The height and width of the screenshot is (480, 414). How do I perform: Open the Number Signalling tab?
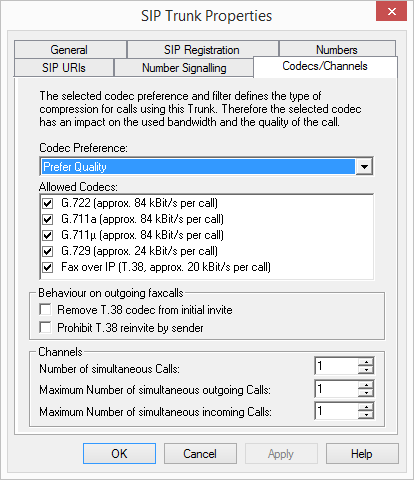[184, 68]
